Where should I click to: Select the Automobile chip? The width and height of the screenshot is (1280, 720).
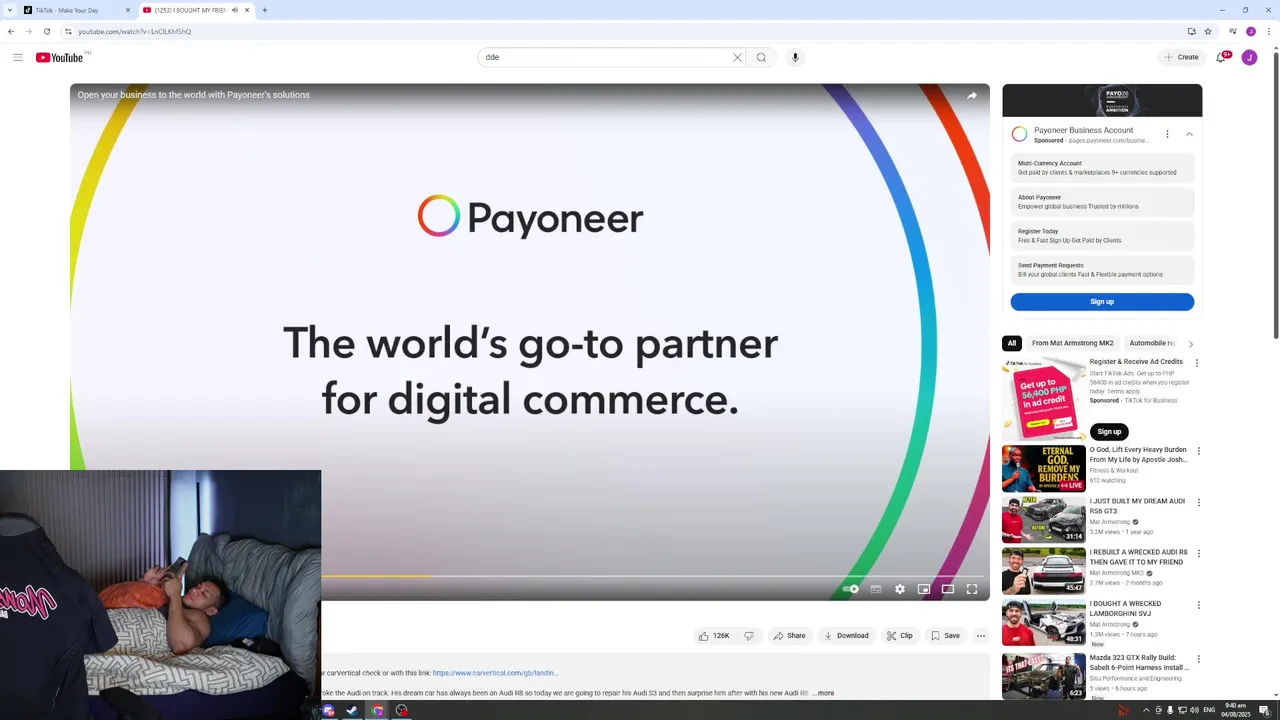click(1152, 343)
